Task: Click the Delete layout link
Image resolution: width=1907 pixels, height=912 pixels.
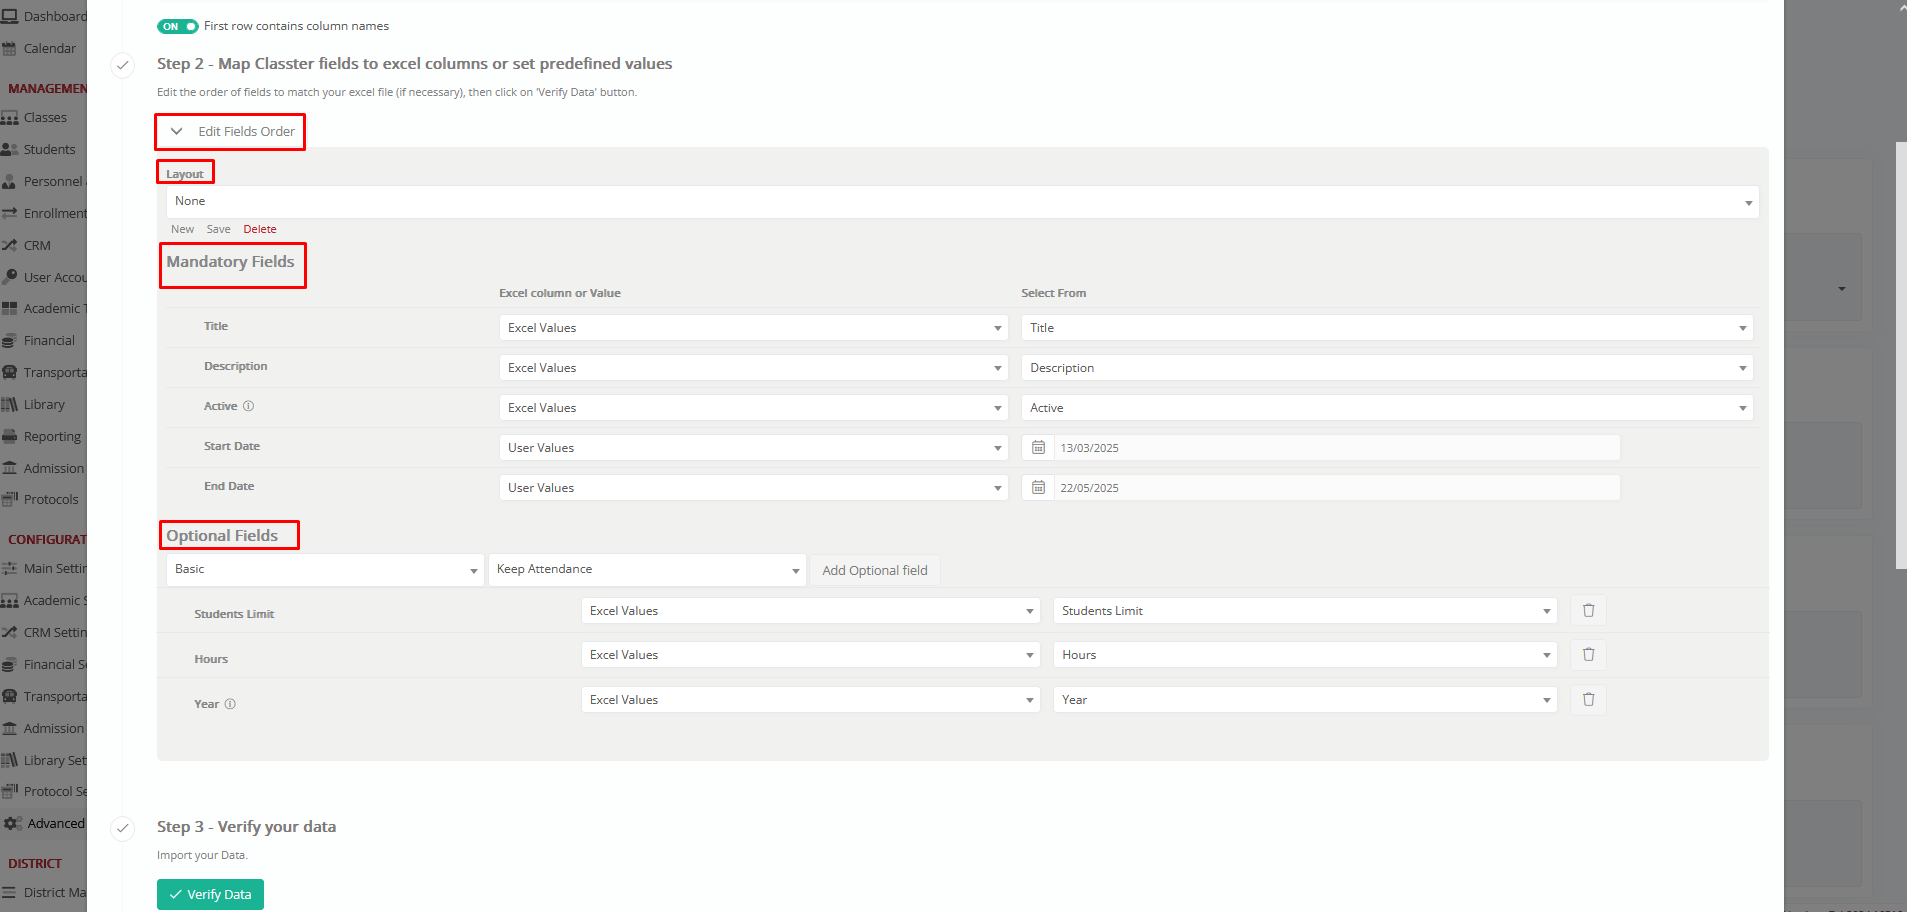Action: (260, 229)
